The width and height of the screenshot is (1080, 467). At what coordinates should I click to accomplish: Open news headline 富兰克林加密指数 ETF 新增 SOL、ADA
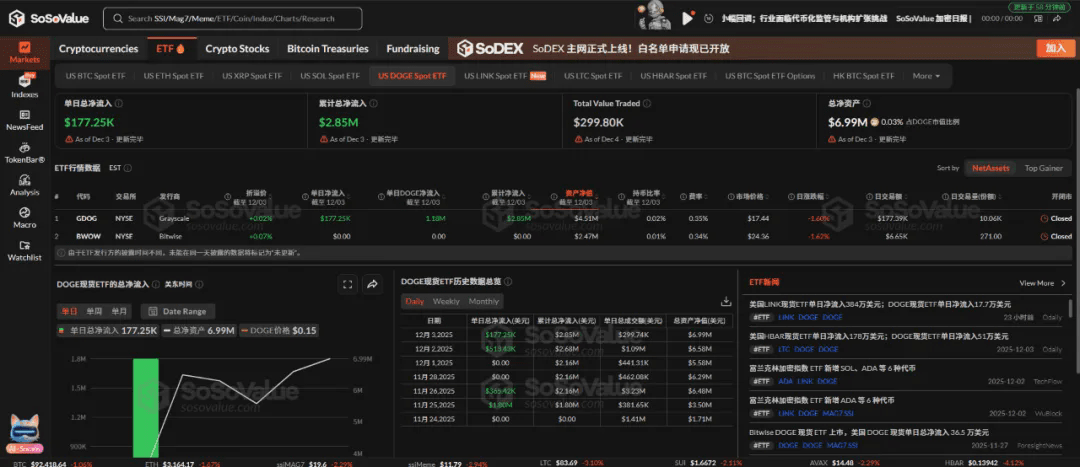(x=832, y=368)
